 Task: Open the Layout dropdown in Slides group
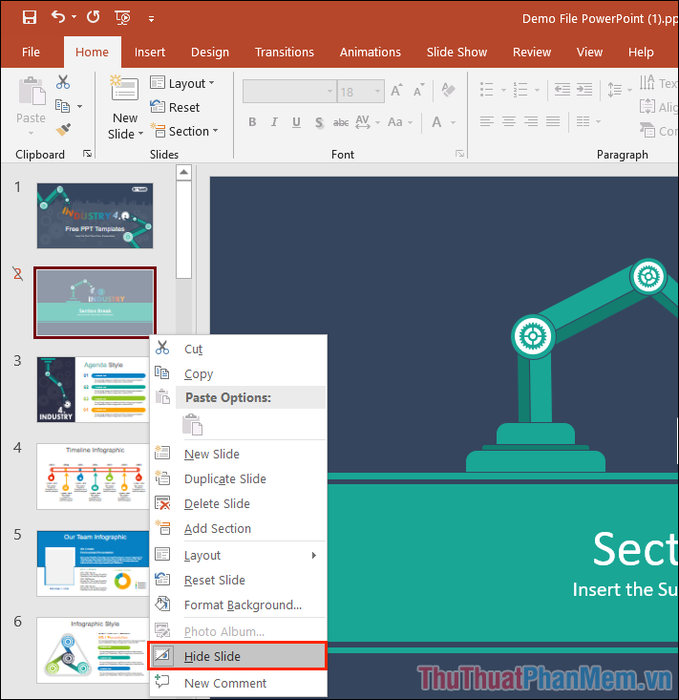[182, 83]
